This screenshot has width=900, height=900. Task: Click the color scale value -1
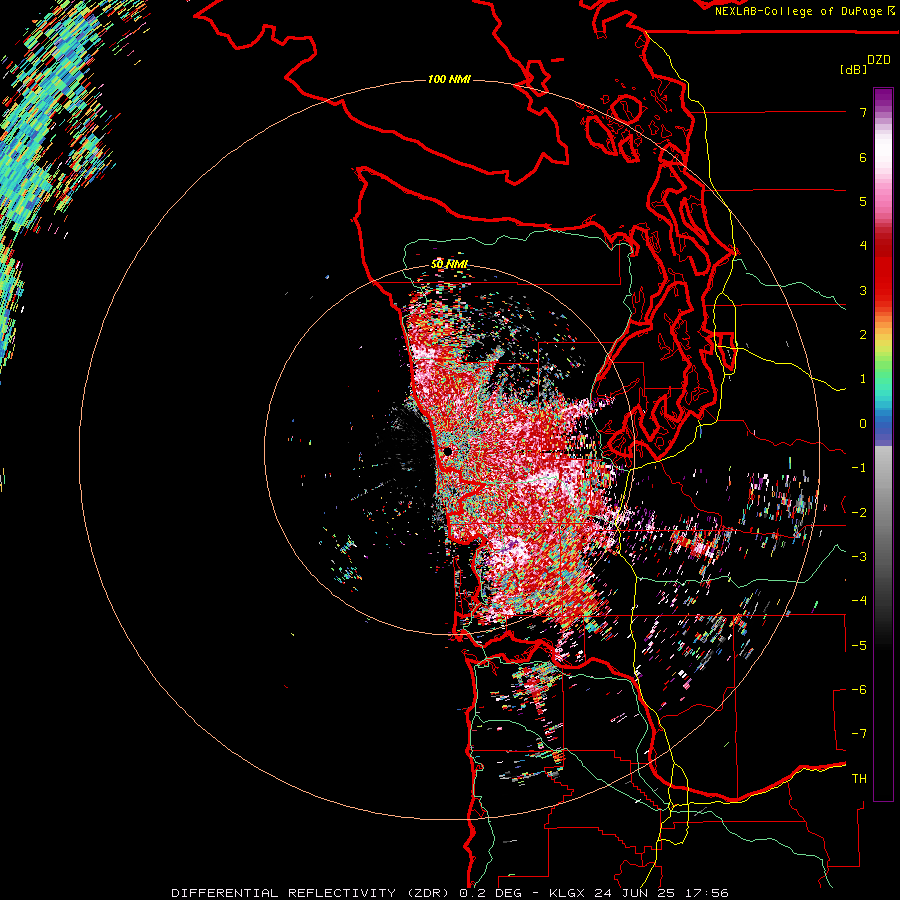coord(859,468)
